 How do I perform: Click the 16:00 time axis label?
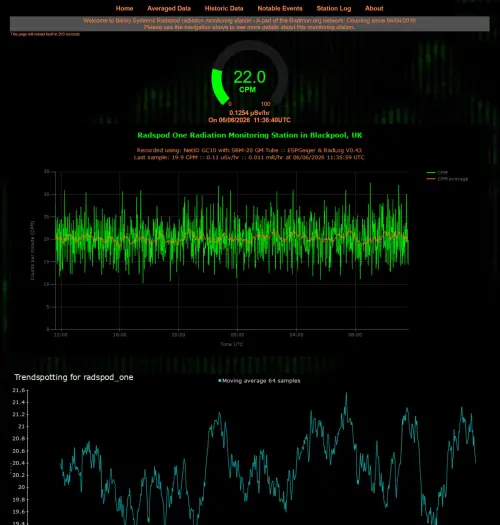click(x=120, y=335)
